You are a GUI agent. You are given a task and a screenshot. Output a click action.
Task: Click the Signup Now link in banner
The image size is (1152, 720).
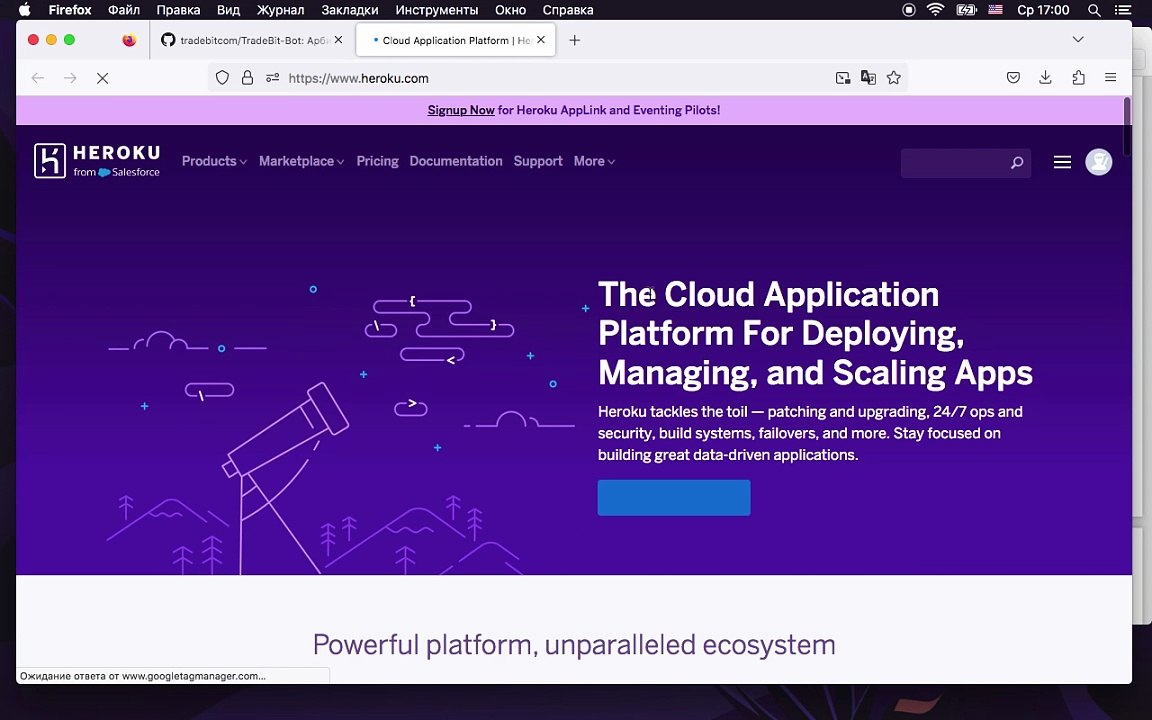coord(461,110)
